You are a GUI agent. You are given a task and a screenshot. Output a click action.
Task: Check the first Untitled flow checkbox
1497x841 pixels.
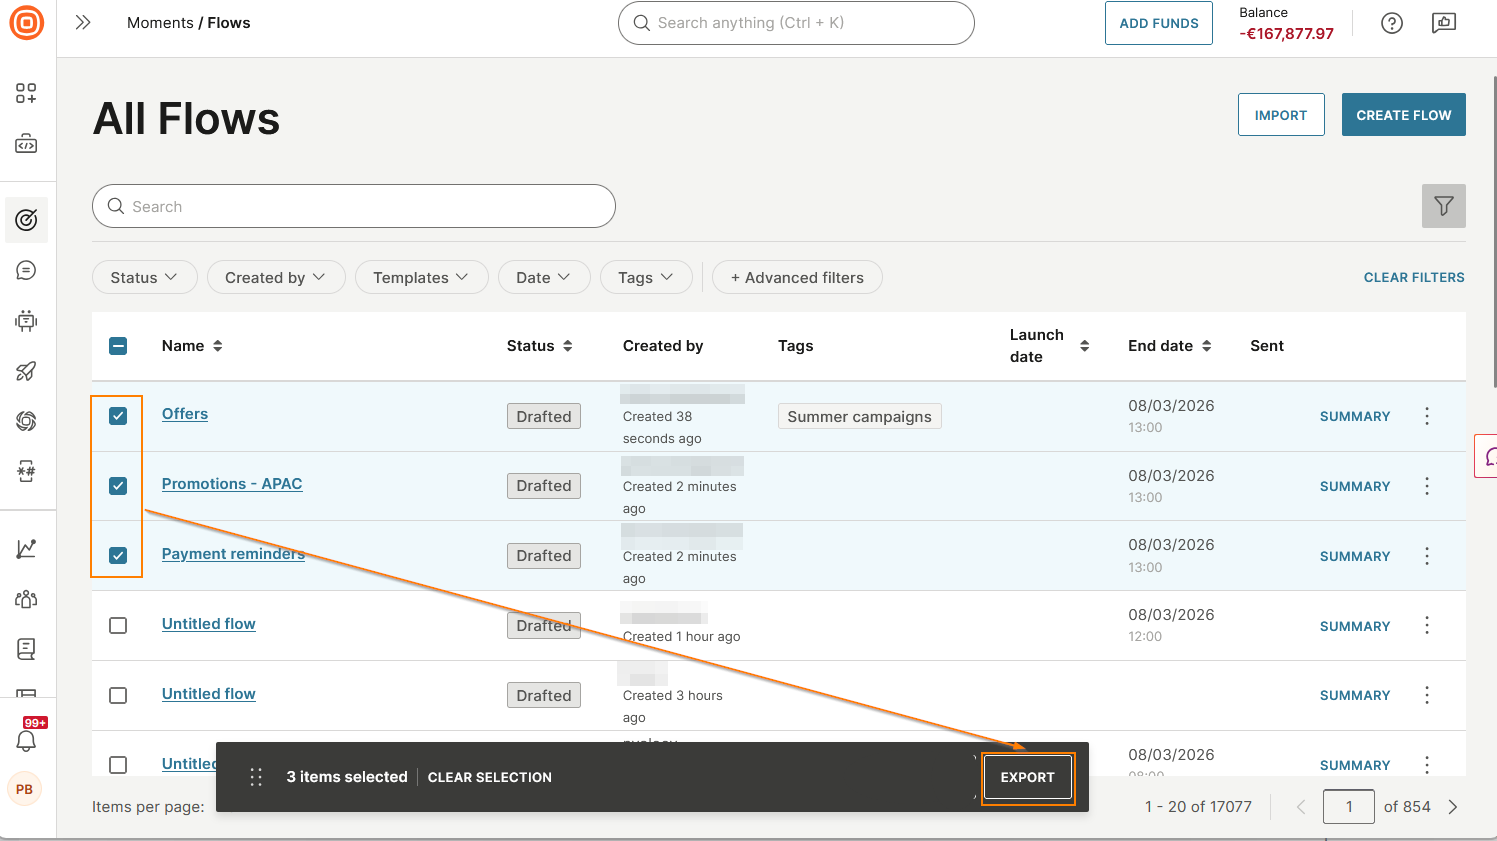[117, 625]
